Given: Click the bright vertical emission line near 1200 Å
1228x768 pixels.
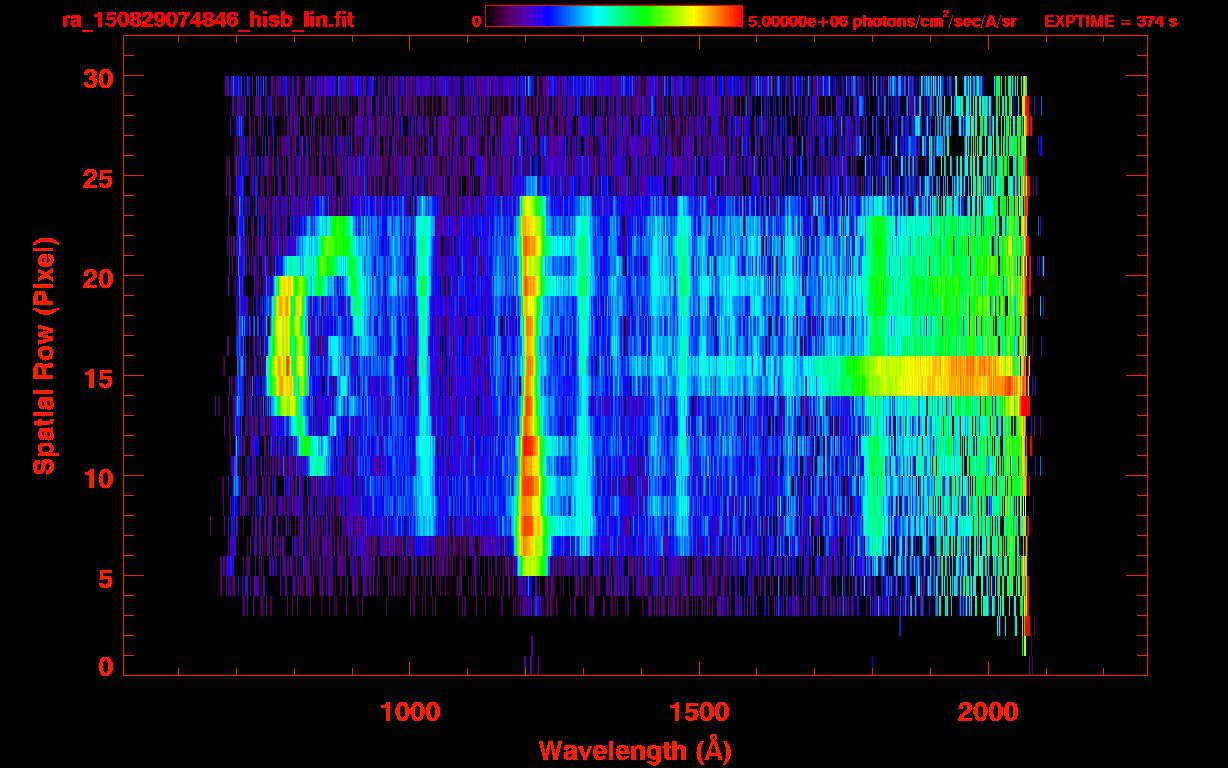Looking at the screenshot, I should (x=531, y=385).
